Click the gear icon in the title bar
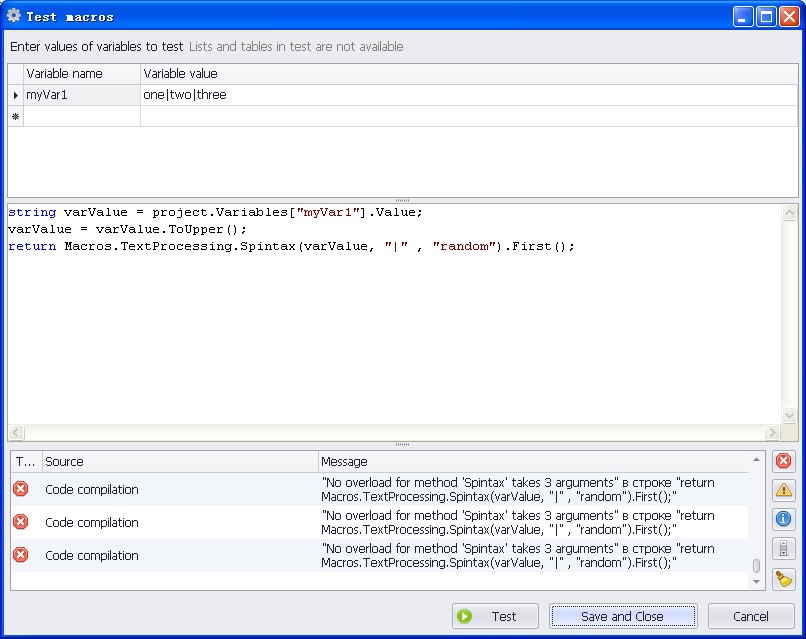The image size is (806, 639). pyautogui.click(x=14, y=16)
